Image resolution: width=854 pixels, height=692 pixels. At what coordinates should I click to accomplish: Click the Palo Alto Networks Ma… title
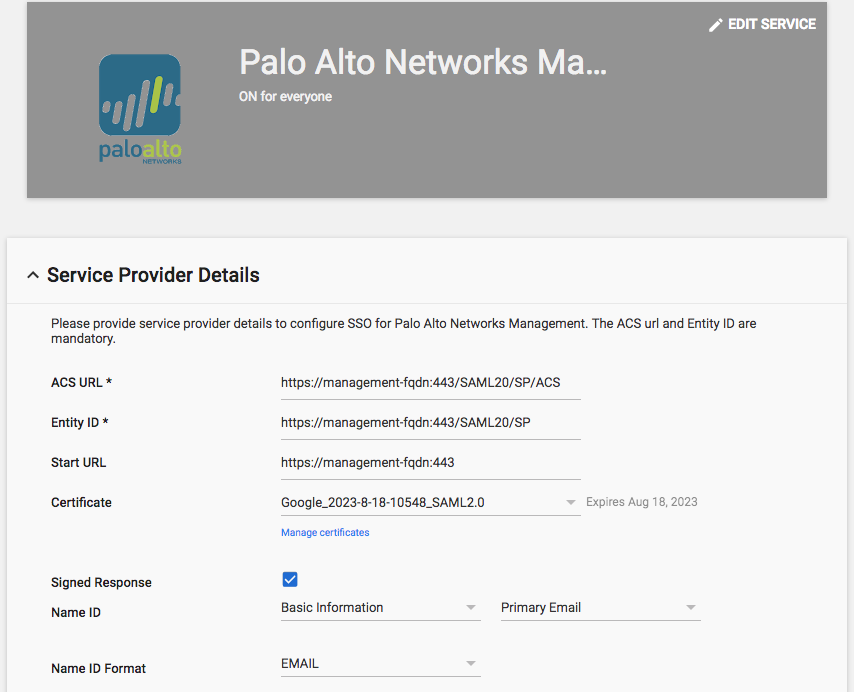[423, 62]
